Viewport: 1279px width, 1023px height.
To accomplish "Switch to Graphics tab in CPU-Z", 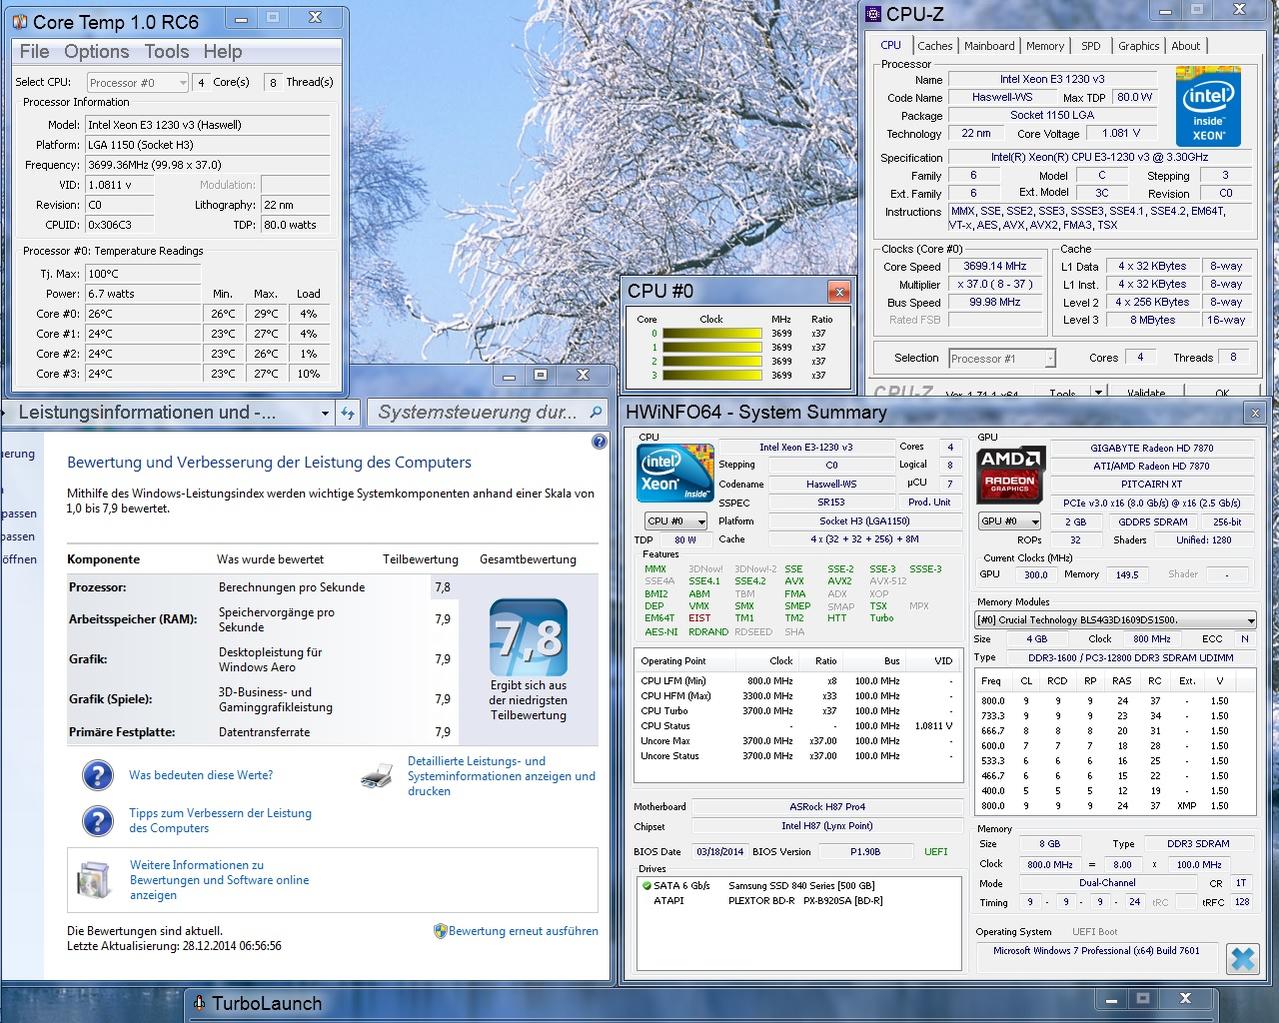I will point(1139,46).
